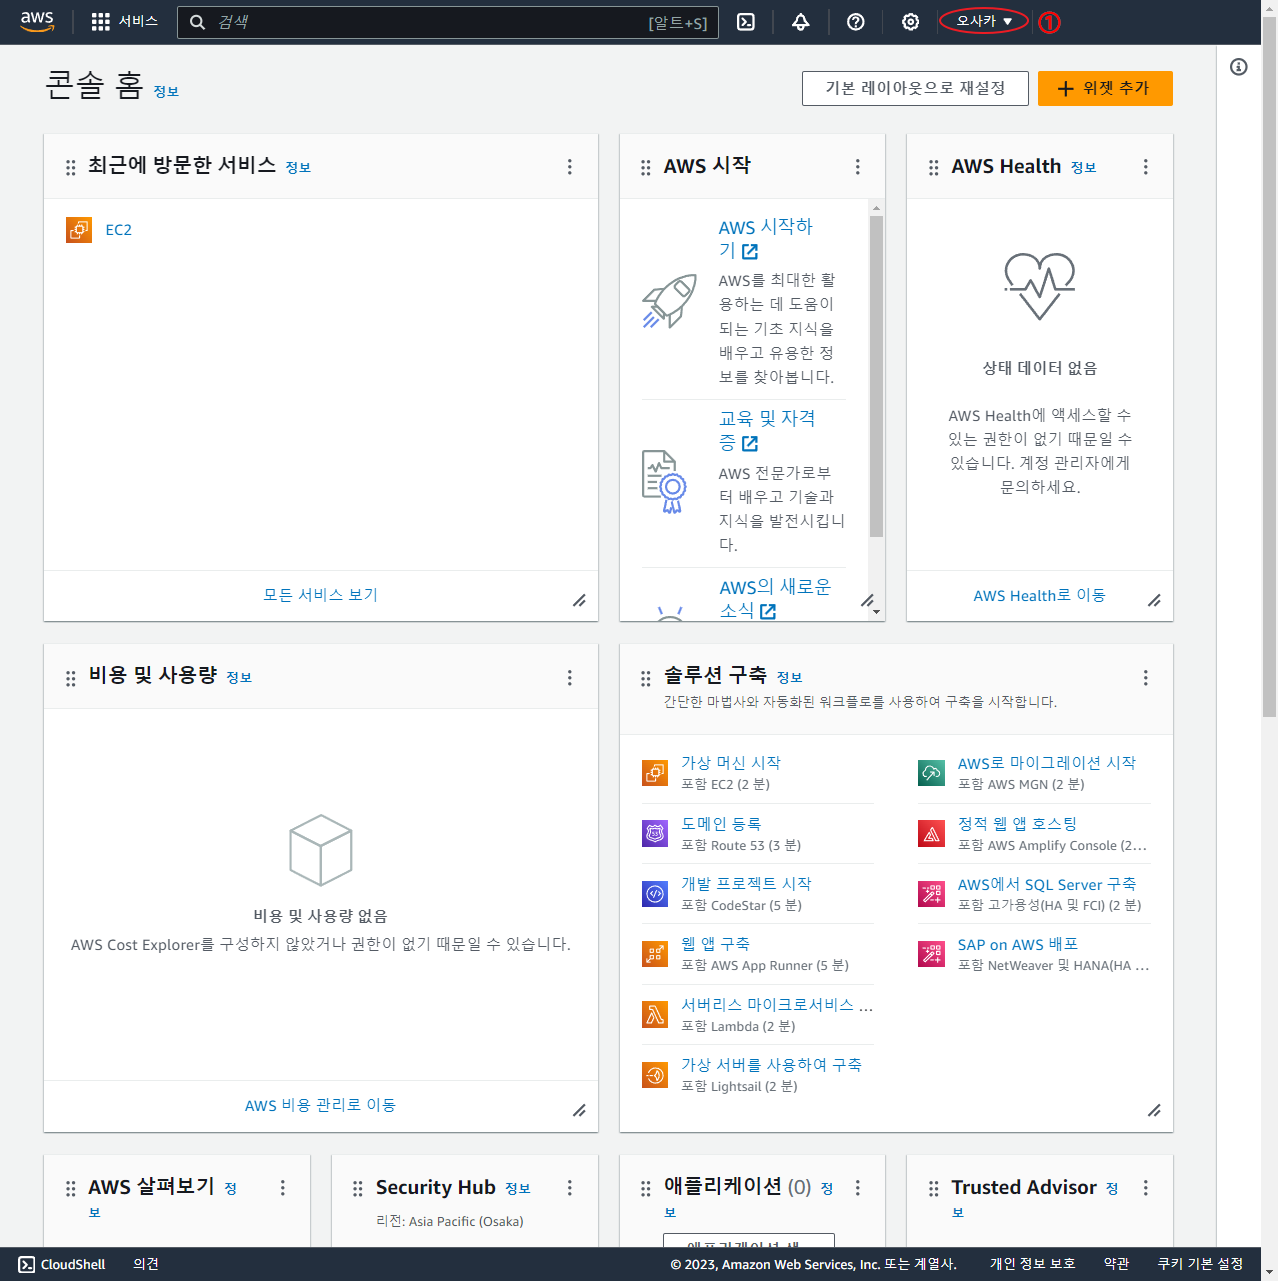The image size is (1278, 1281).
Task: Click the 가상 머신 시작 EC2 icon
Action: 655,773
